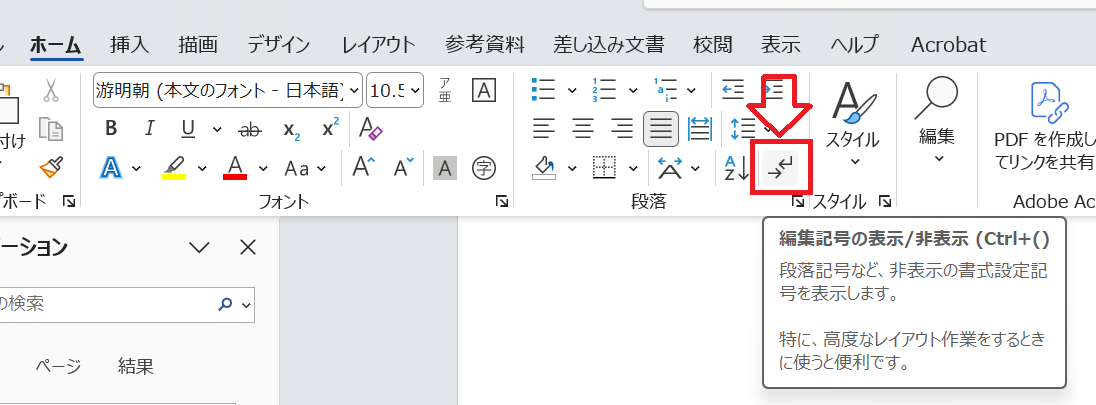Align text right
This screenshot has width=1096, height=405.
(x=621, y=129)
